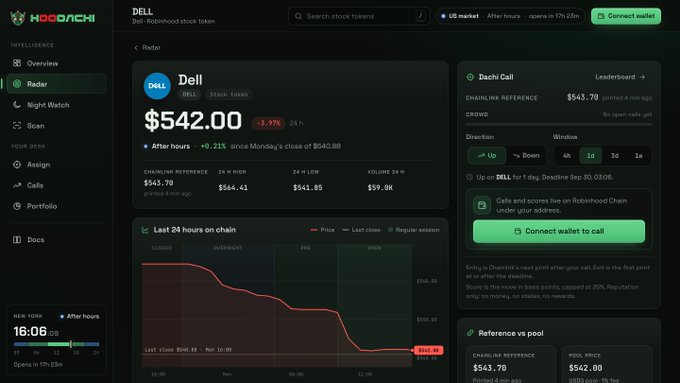Click the Connect wallet button in header
Image resolution: width=680 pixels, height=383 pixels.
(626, 16)
